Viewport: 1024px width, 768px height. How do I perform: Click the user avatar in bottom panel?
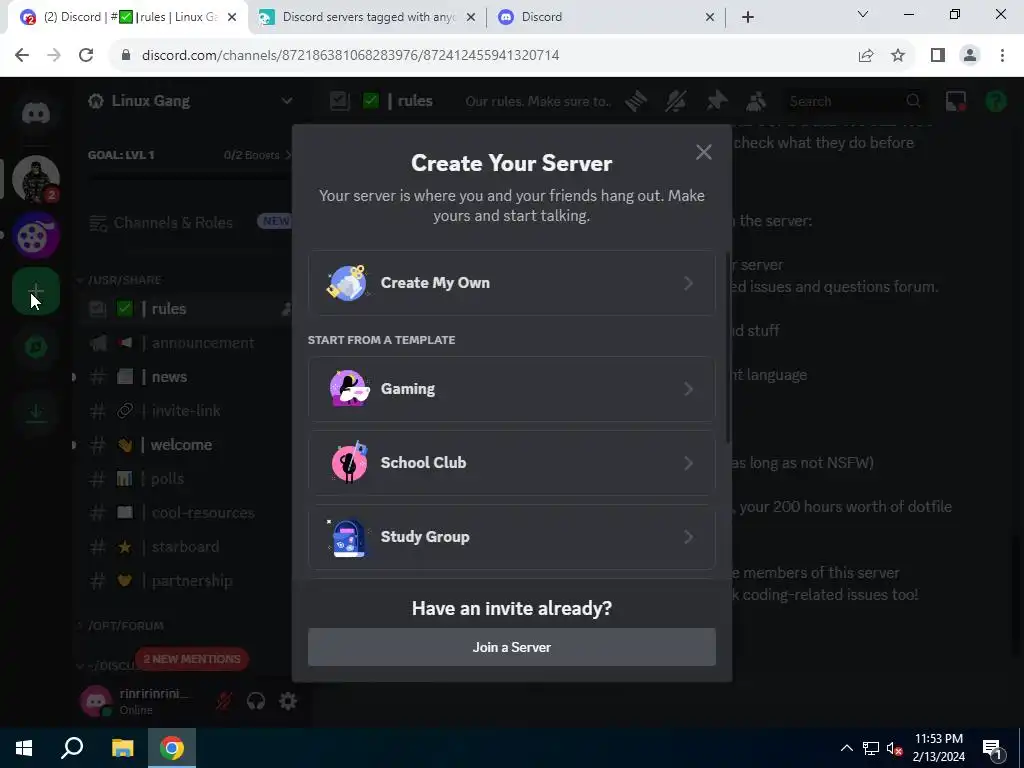click(x=96, y=701)
